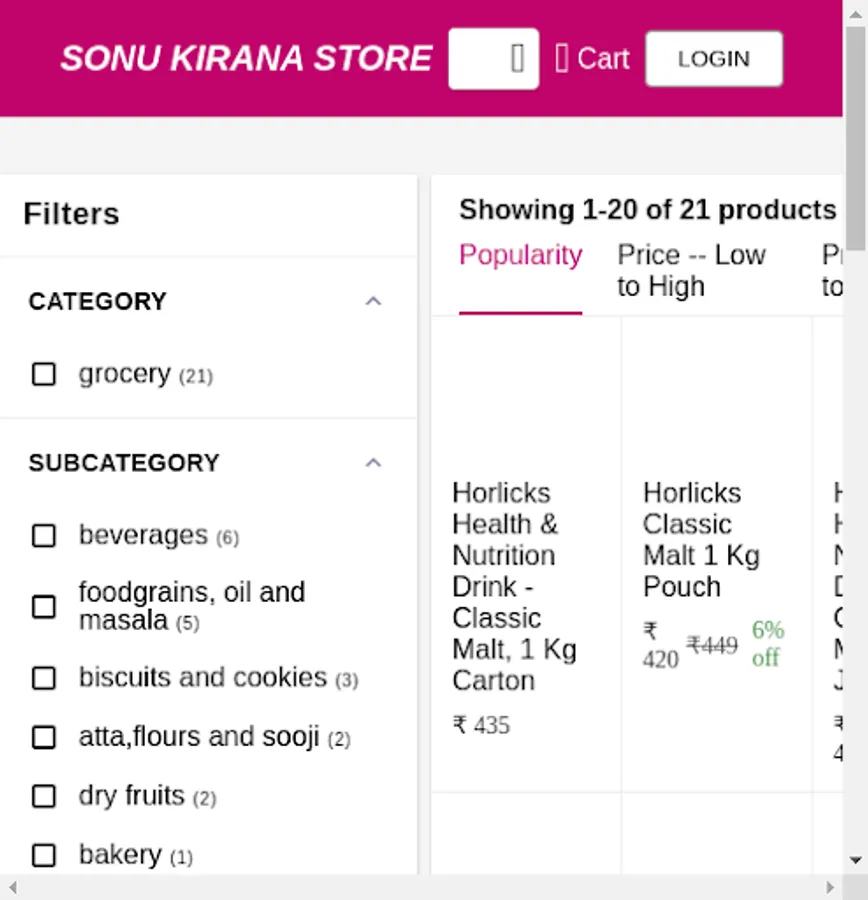Switch to Popularity sort tab
868x900 pixels.
(521, 255)
